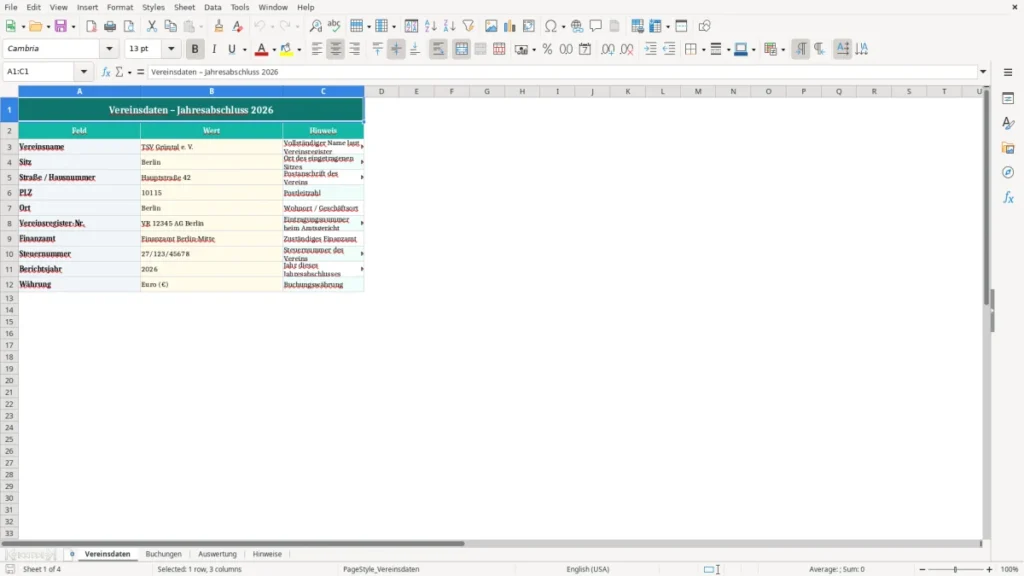The image size is (1024, 576).
Task: Click the Copy icon
Action: [x=170, y=26]
